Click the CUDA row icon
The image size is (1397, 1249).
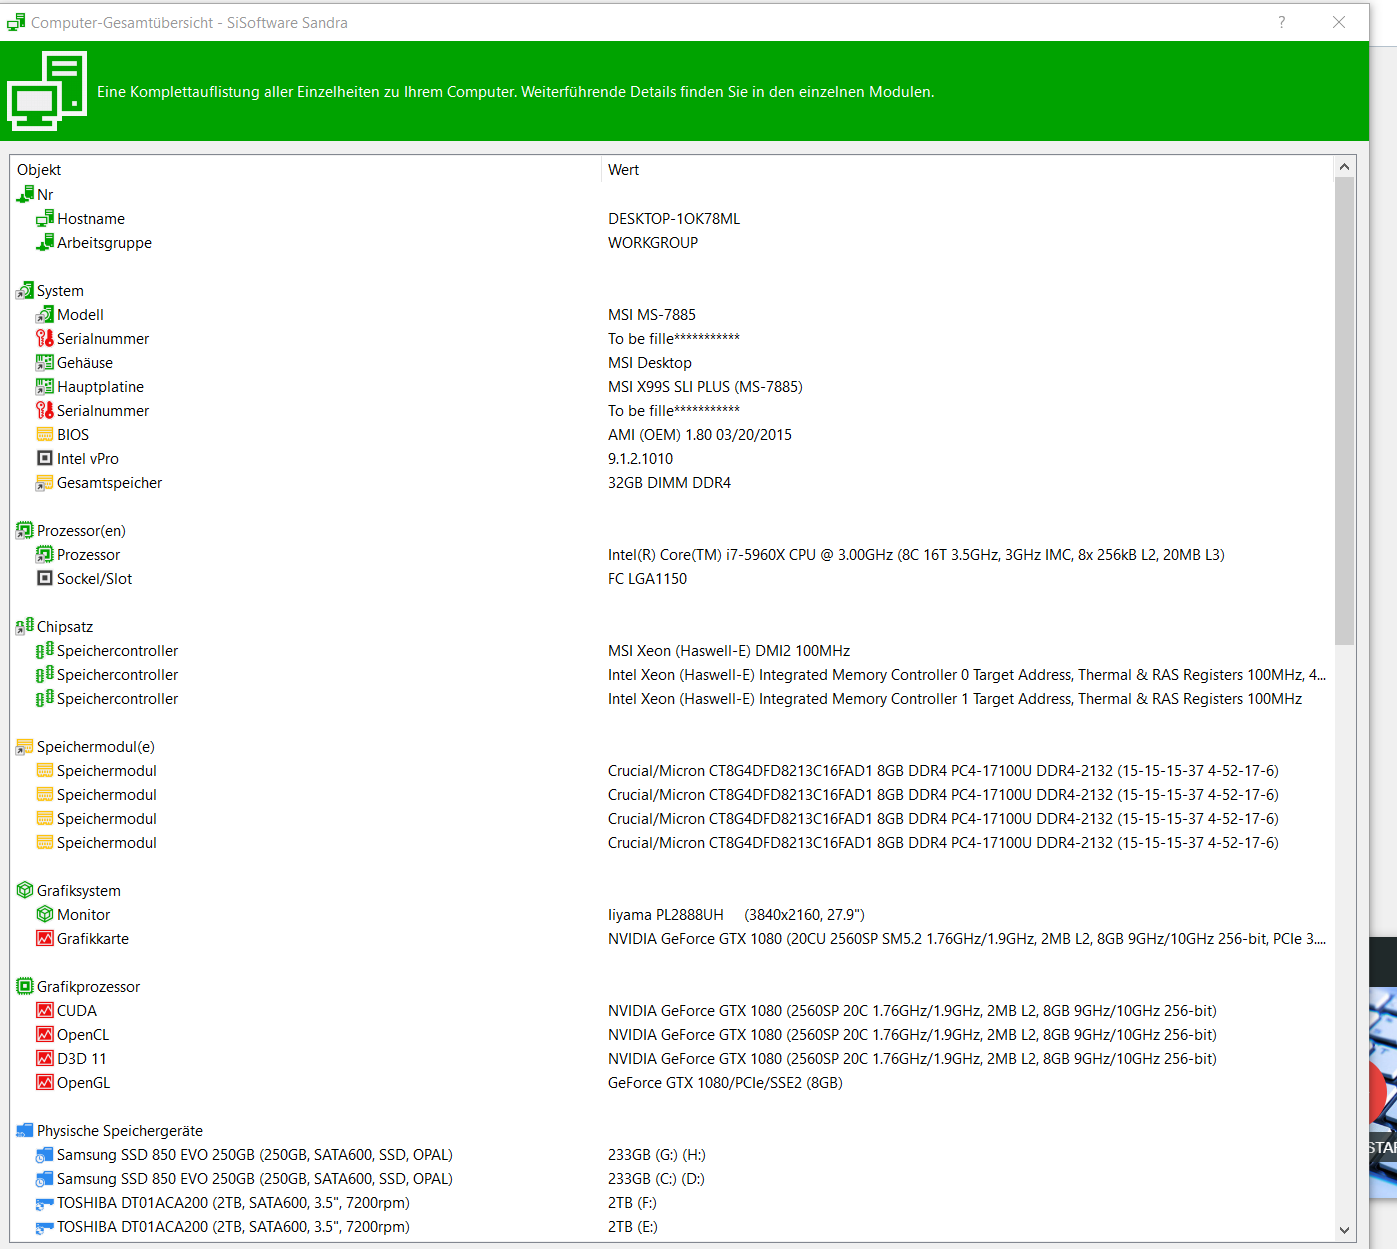coord(45,1010)
